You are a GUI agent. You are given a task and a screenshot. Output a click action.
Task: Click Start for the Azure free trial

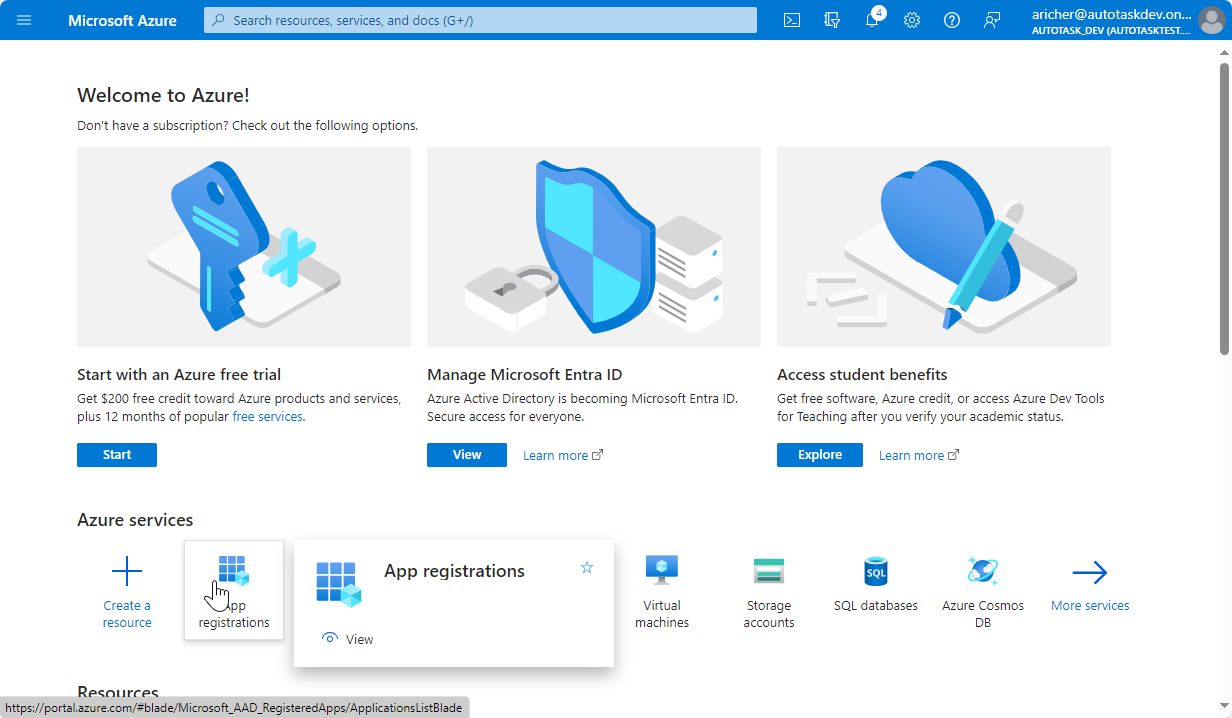coord(117,455)
